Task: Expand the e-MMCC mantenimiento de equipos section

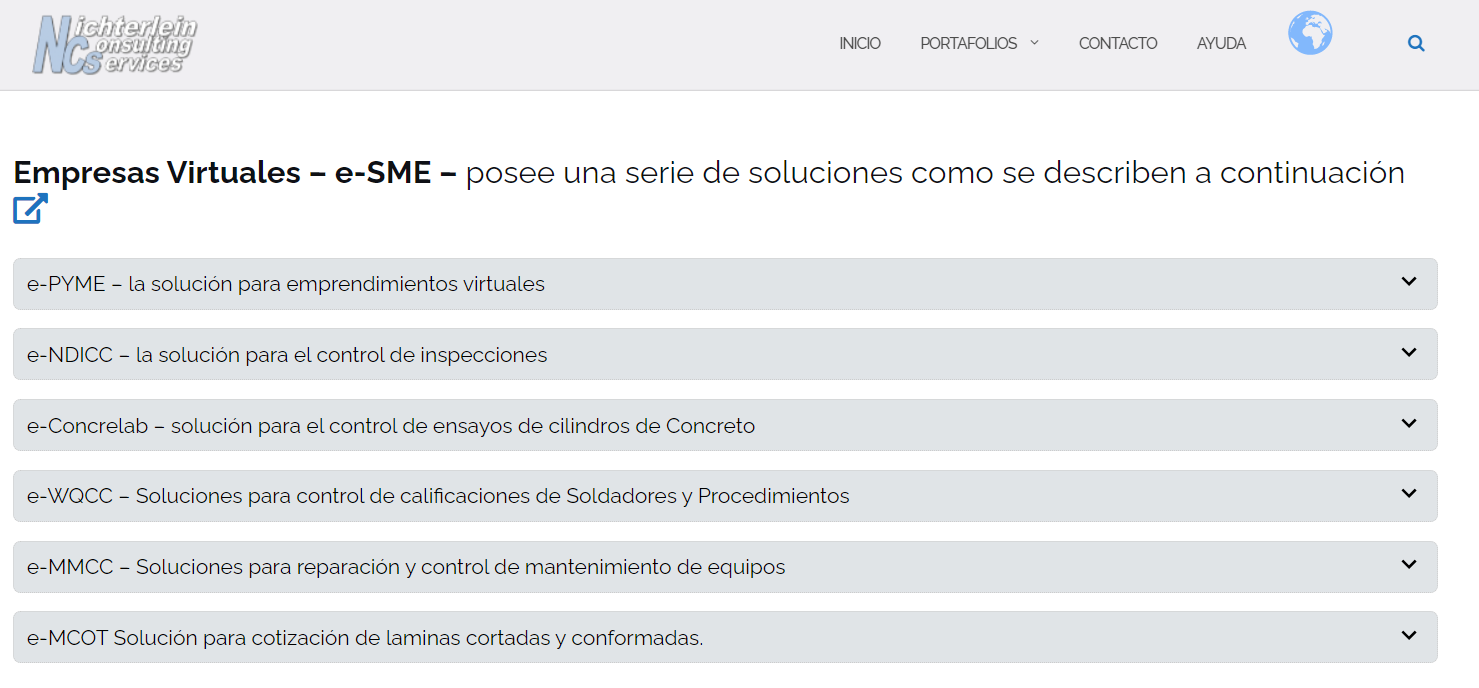Action: click(x=406, y=567)
